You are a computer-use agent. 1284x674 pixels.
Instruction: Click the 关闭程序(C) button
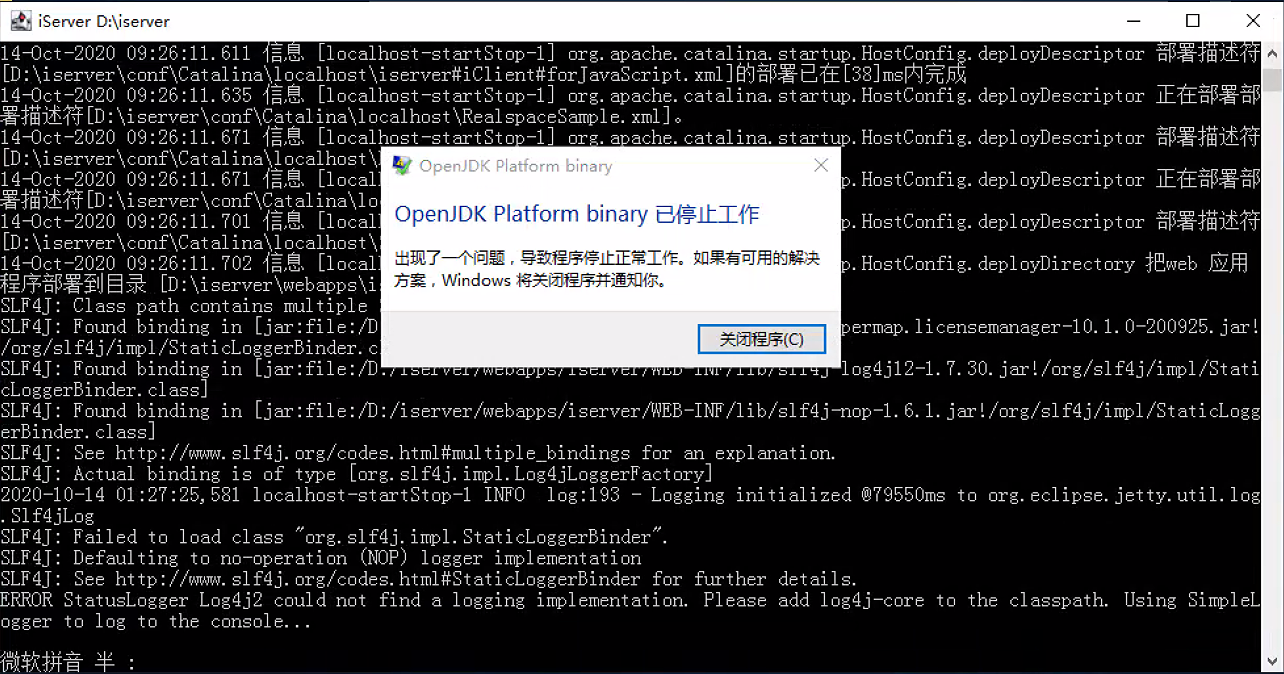tap(762, 339)
